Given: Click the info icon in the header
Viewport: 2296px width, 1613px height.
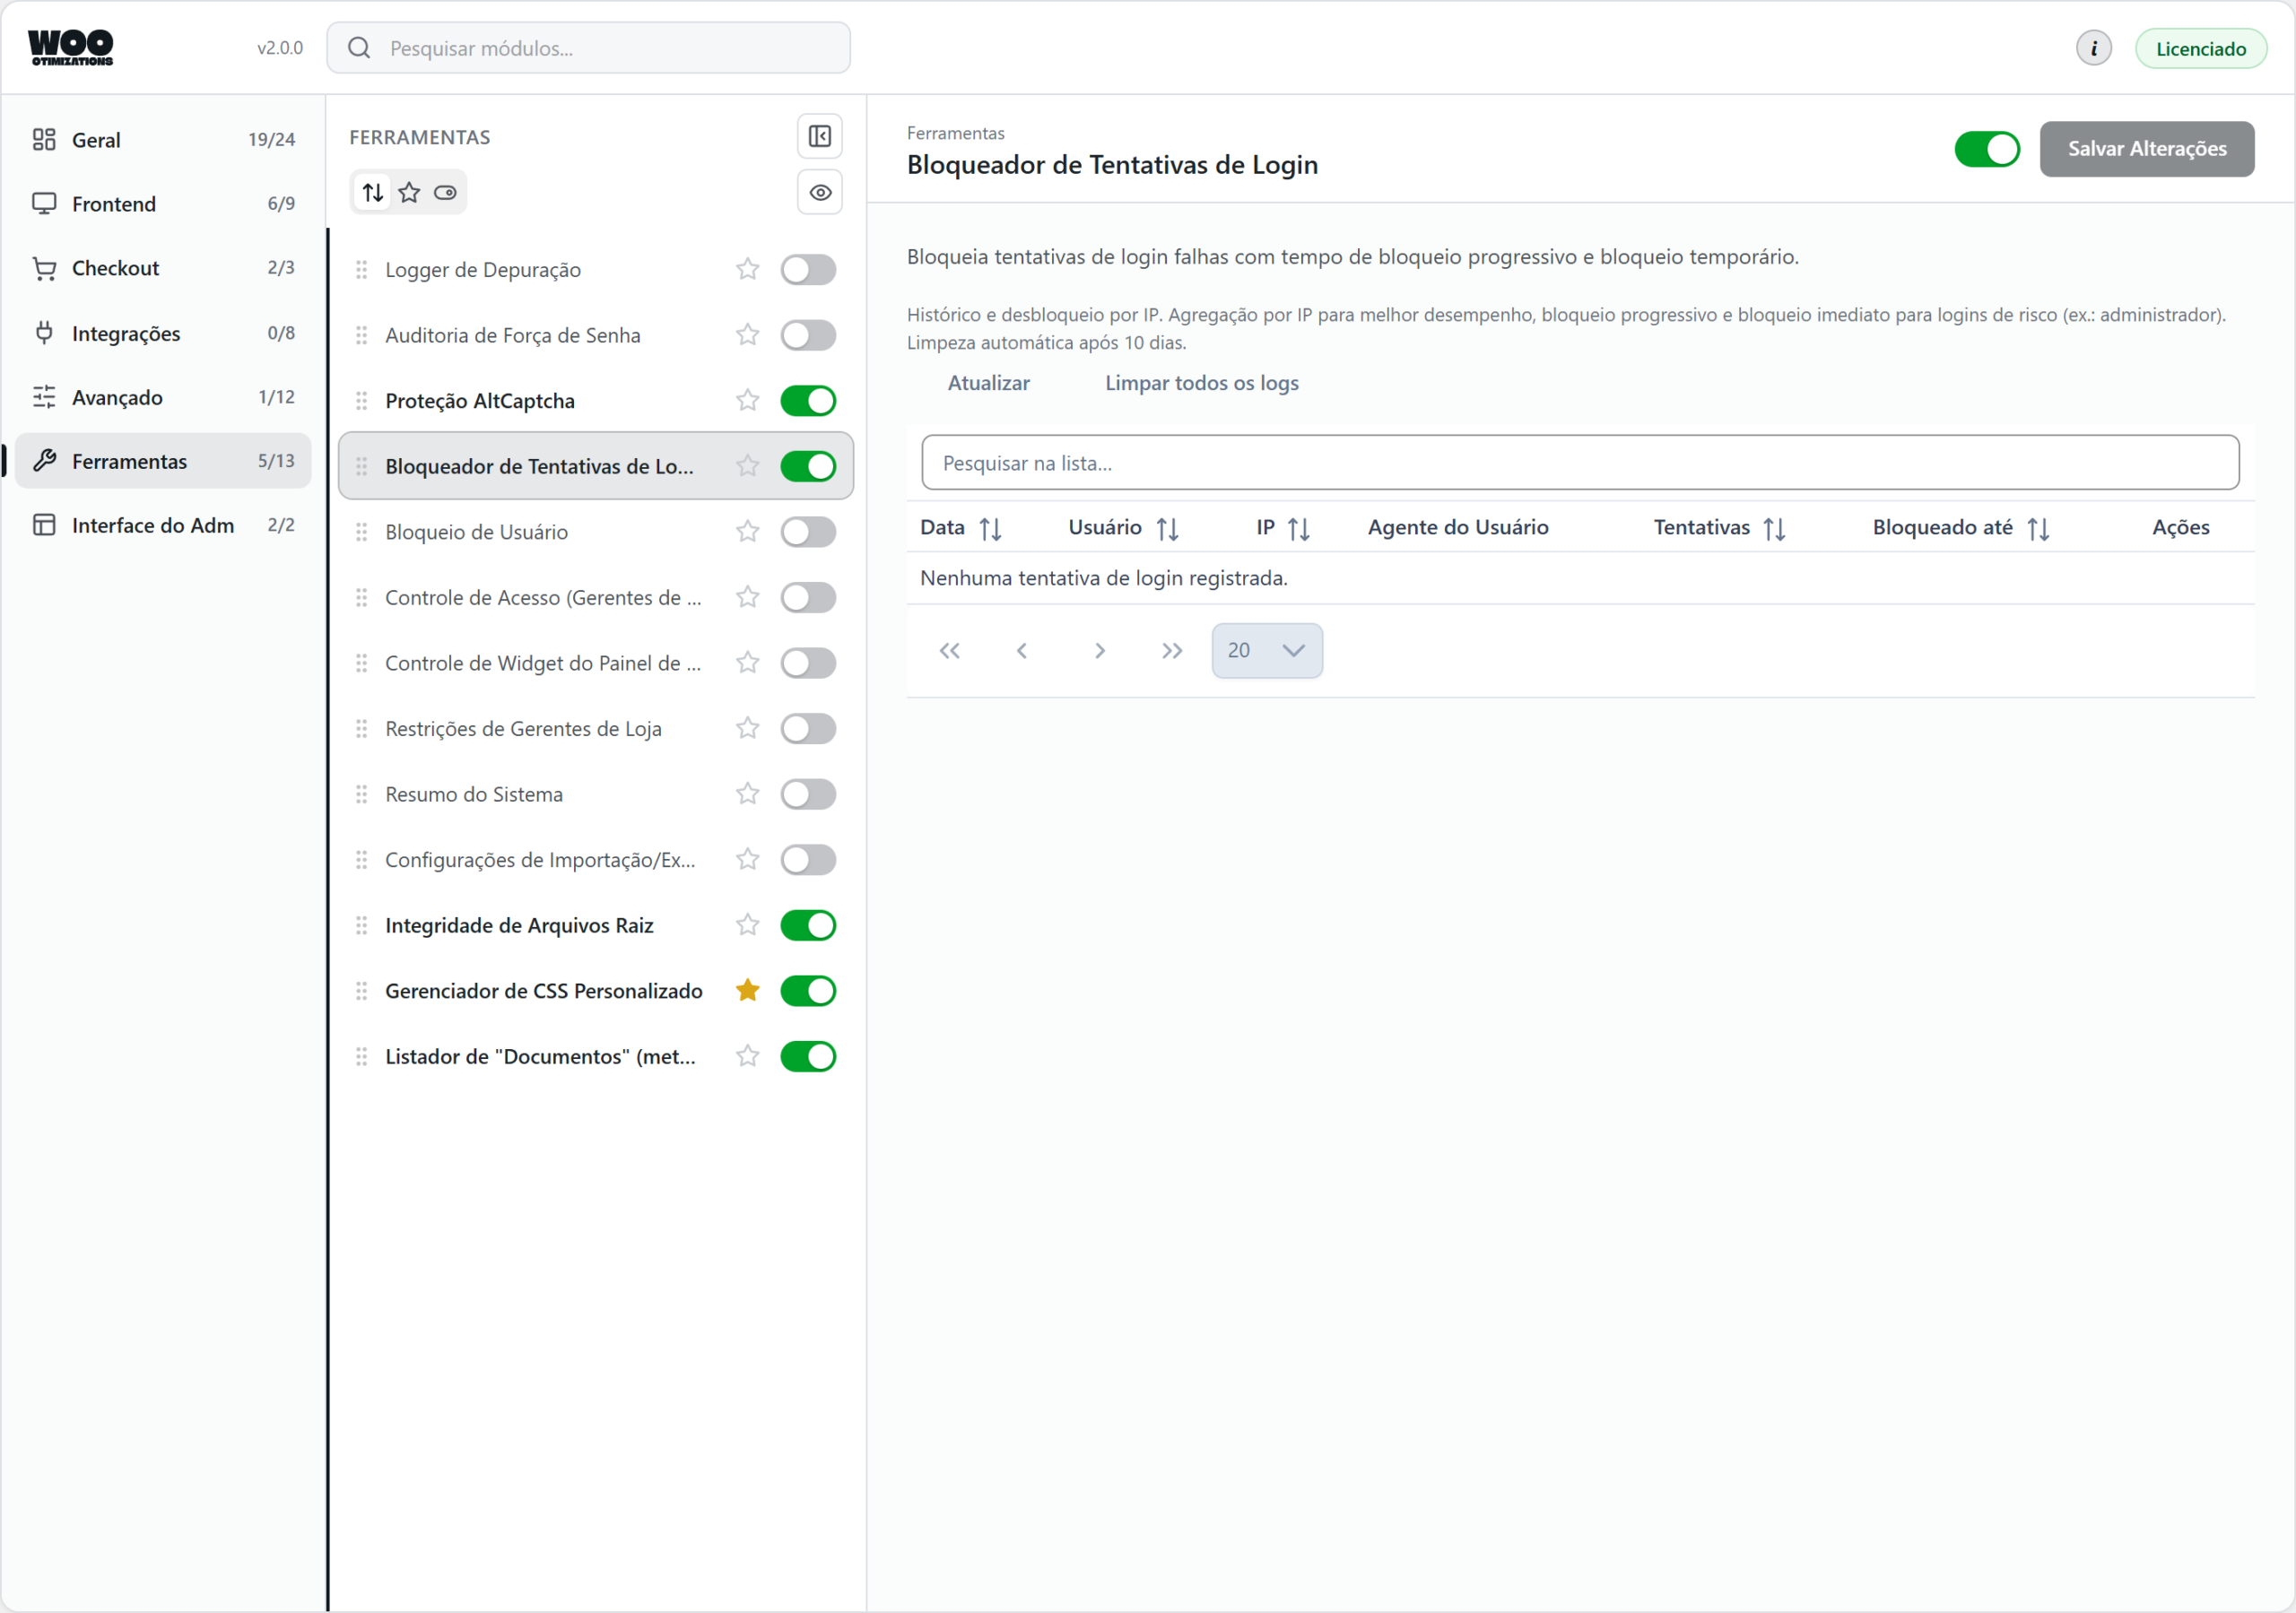Looking at the screenshot, I should [2093, 48].
